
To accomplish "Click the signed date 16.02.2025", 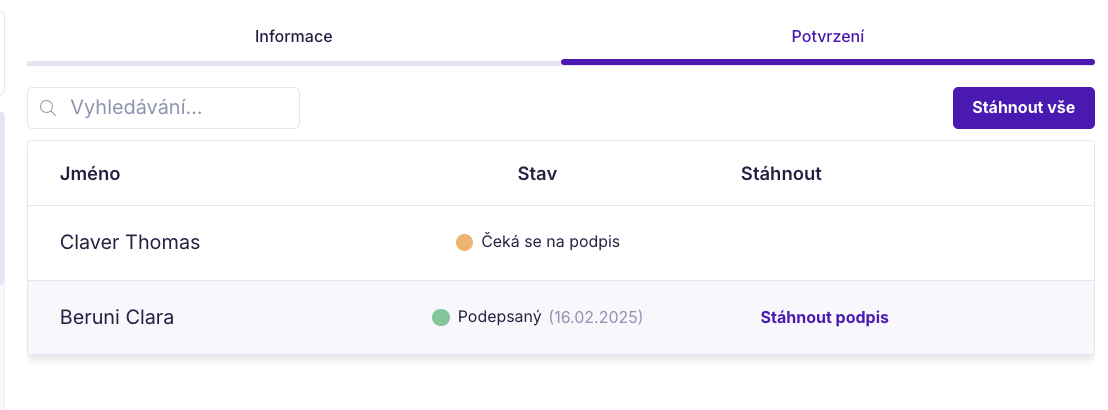I will coord(596,317).
